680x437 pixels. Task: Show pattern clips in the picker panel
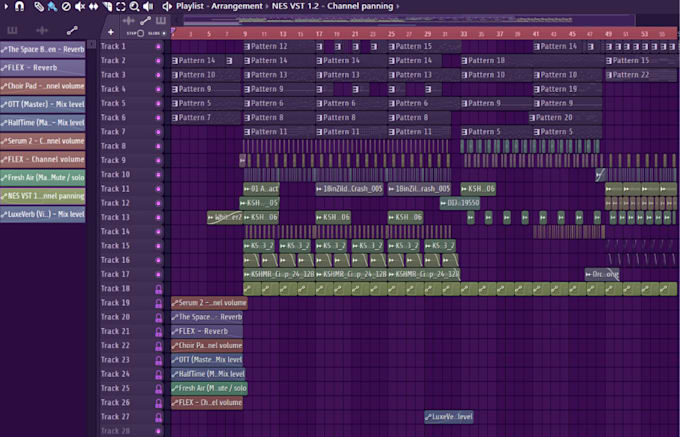pyautogui.click(x=12, y=30)
